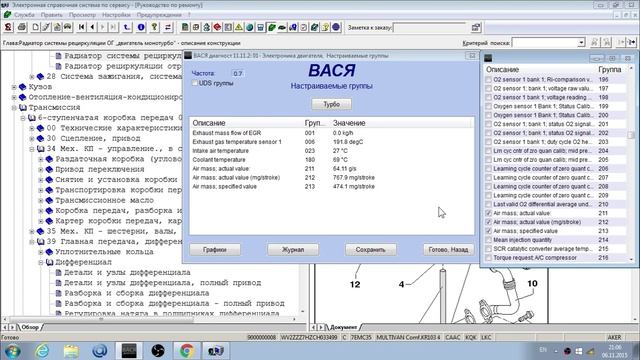Viewport: 640px width, 360px height.
Task: Open the Служба menu
Action: click(24, 15)
